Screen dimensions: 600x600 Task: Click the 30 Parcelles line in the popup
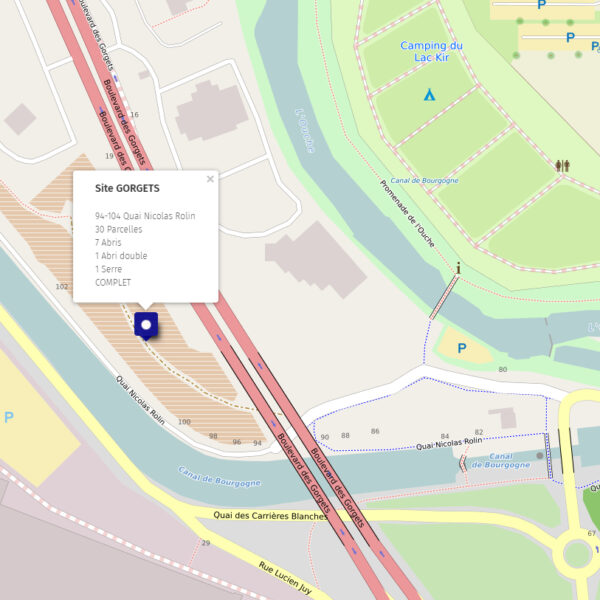point(119,229)
